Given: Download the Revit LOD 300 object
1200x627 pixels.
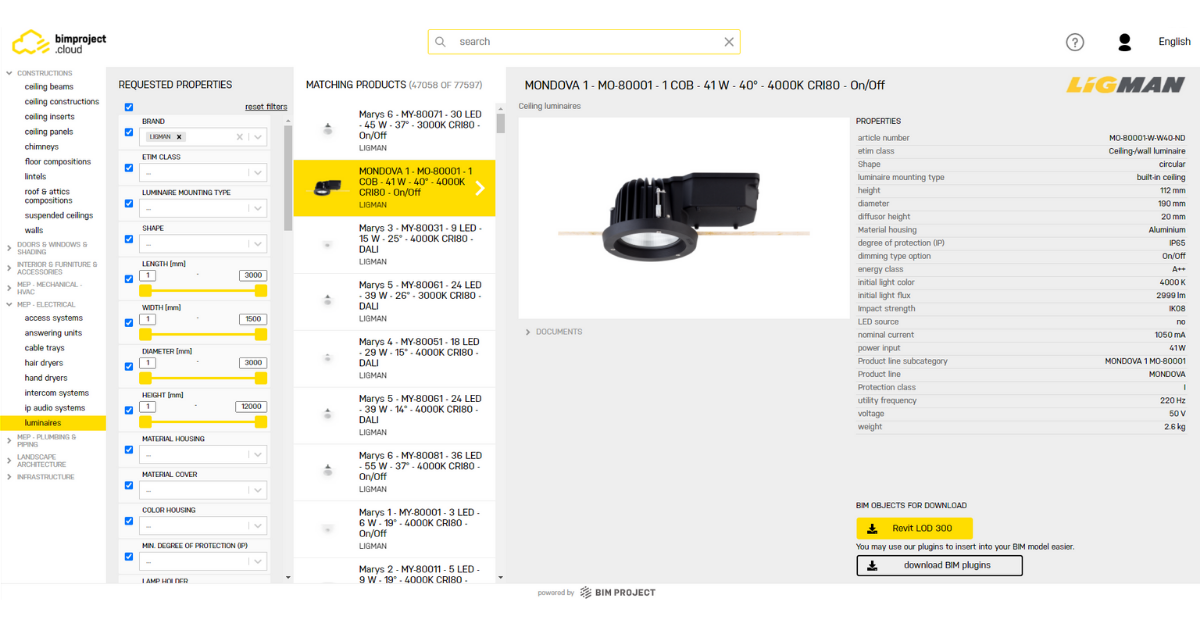Looking at the screenshot, I should [914, 528].
